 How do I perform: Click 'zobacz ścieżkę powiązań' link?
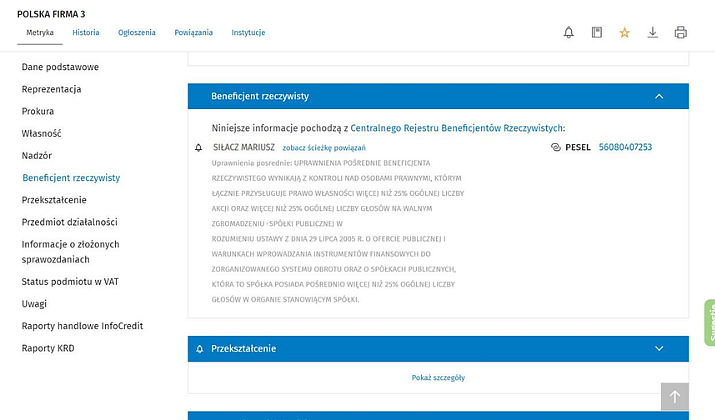pyautogui.click(x=324, y=148)
